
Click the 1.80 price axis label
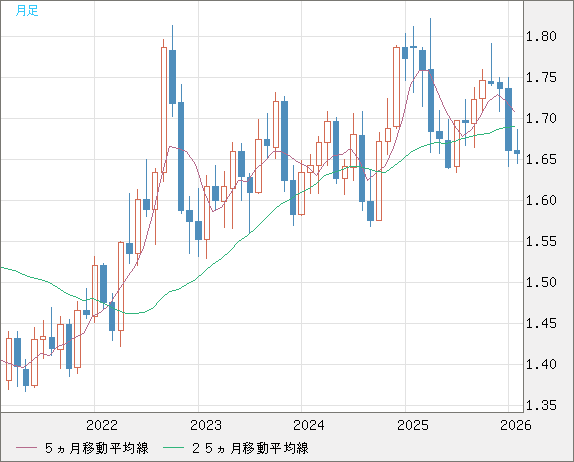(541, 36)
